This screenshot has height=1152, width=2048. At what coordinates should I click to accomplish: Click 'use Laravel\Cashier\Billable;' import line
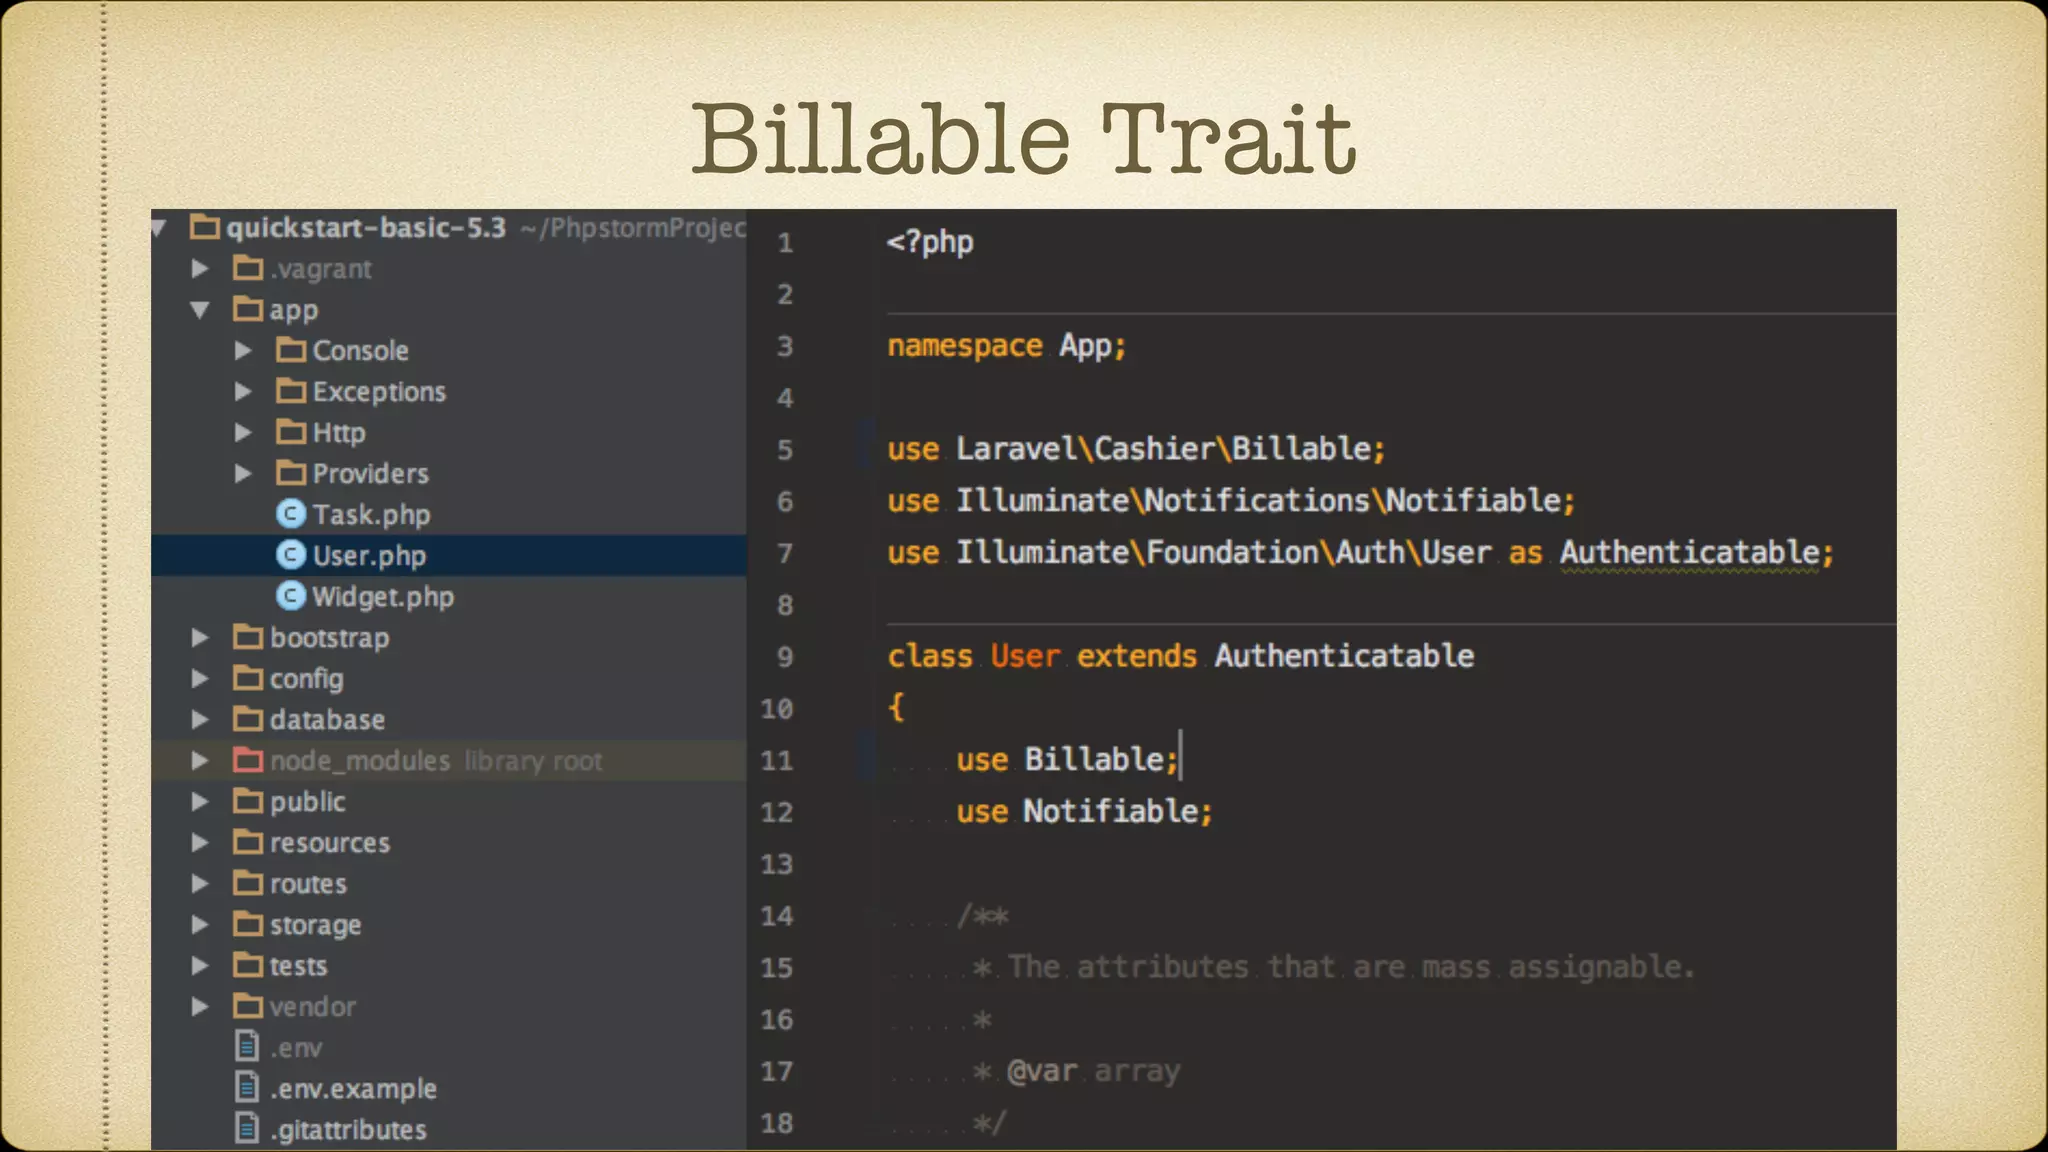coord(1136,449)
